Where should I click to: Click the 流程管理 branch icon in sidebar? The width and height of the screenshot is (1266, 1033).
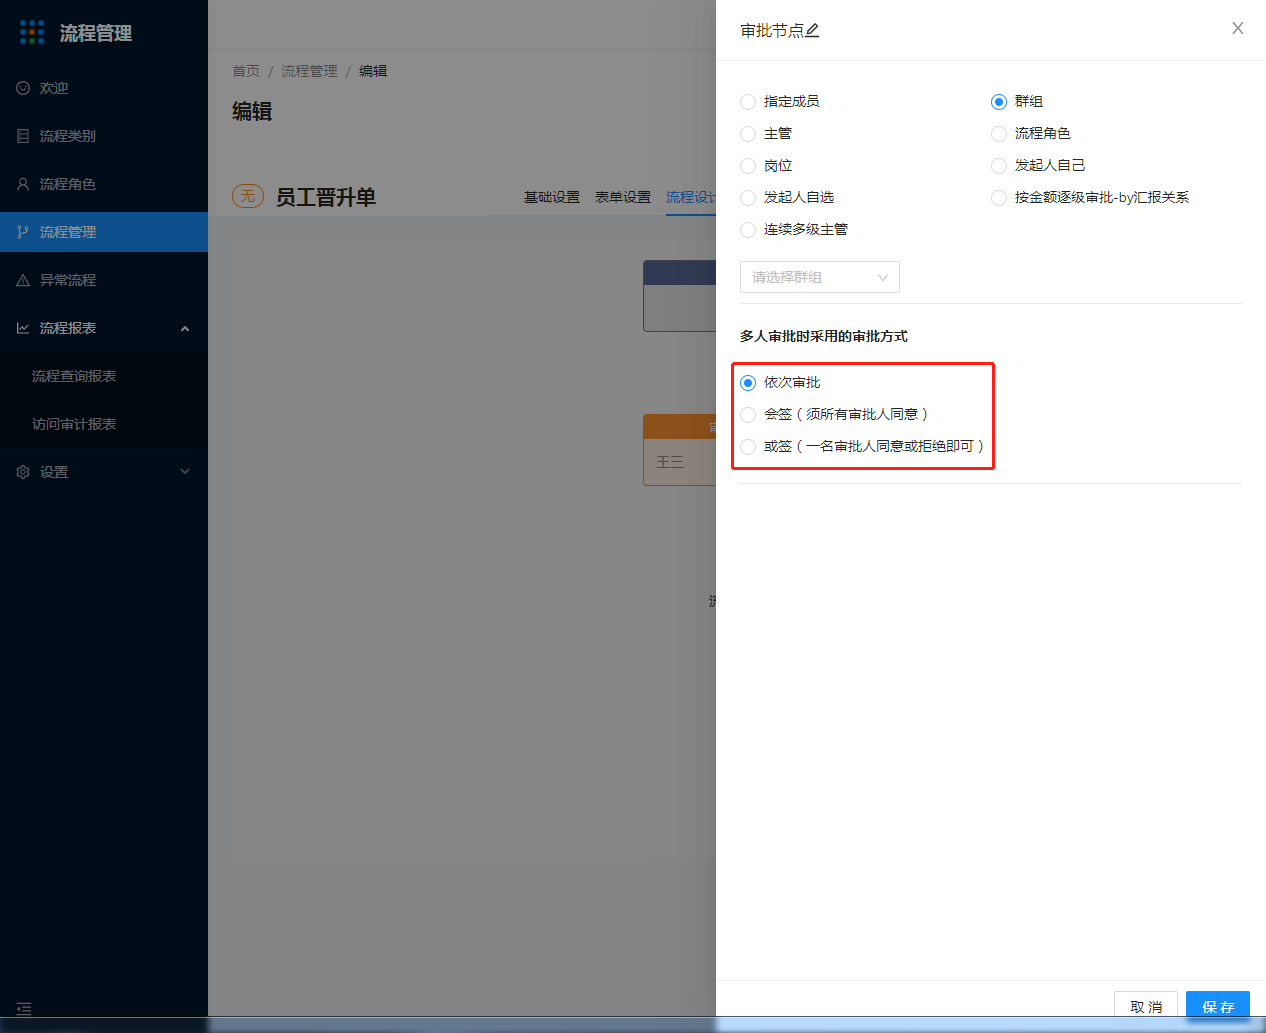point(23,232)
